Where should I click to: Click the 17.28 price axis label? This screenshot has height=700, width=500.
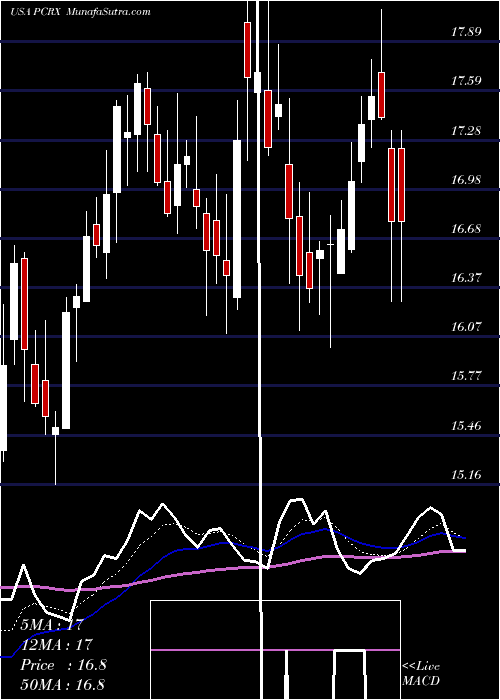pyautogui.click(x=466, y=131)
